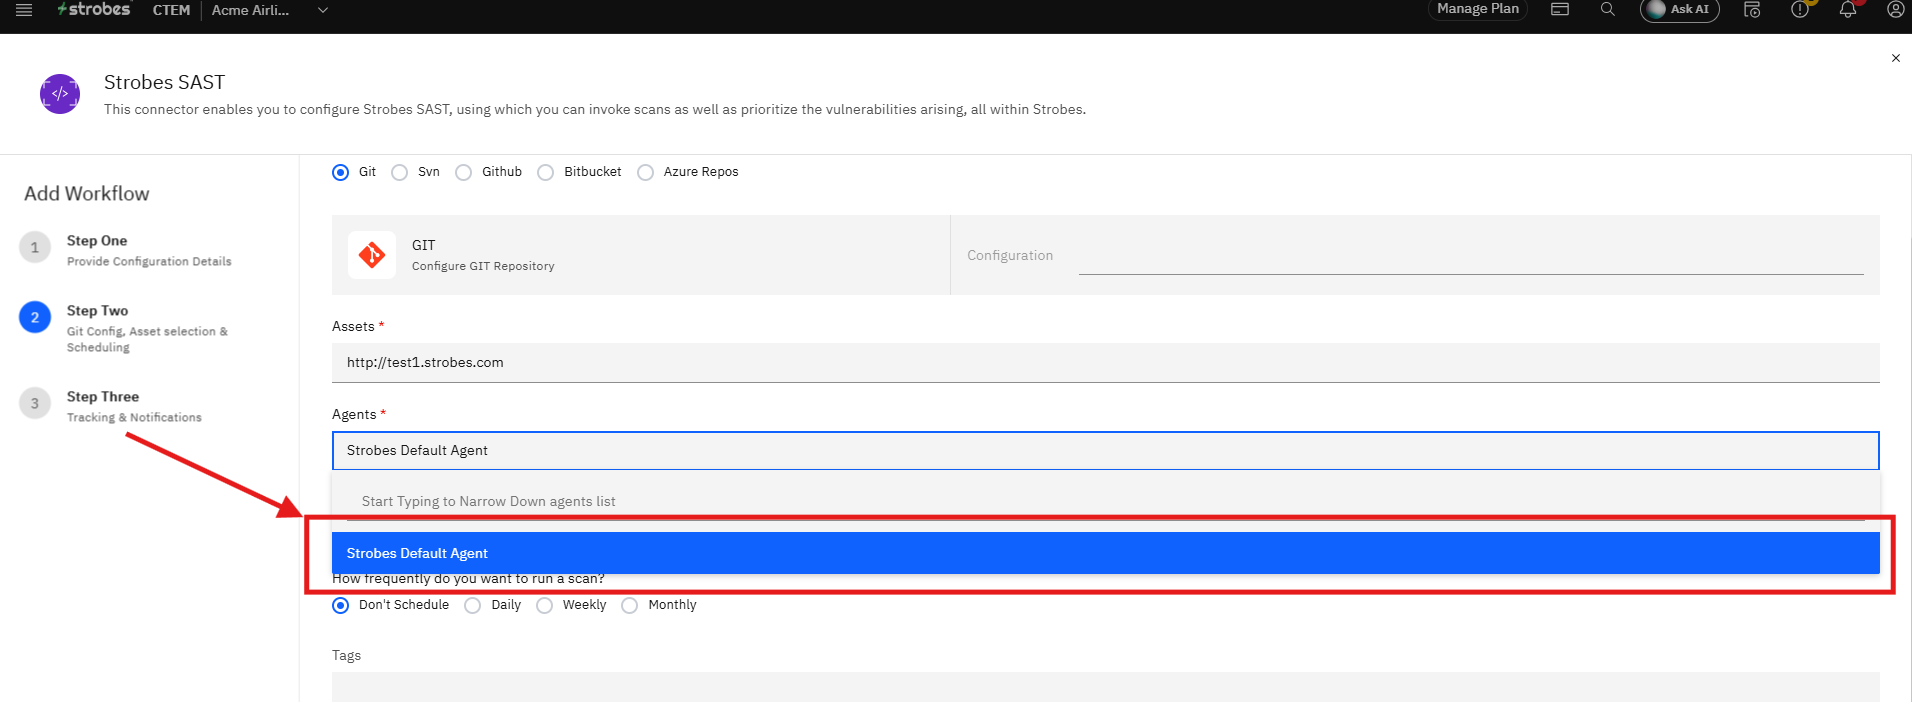
Task: Choose Daily scan frequency
Action: (472, 605)
